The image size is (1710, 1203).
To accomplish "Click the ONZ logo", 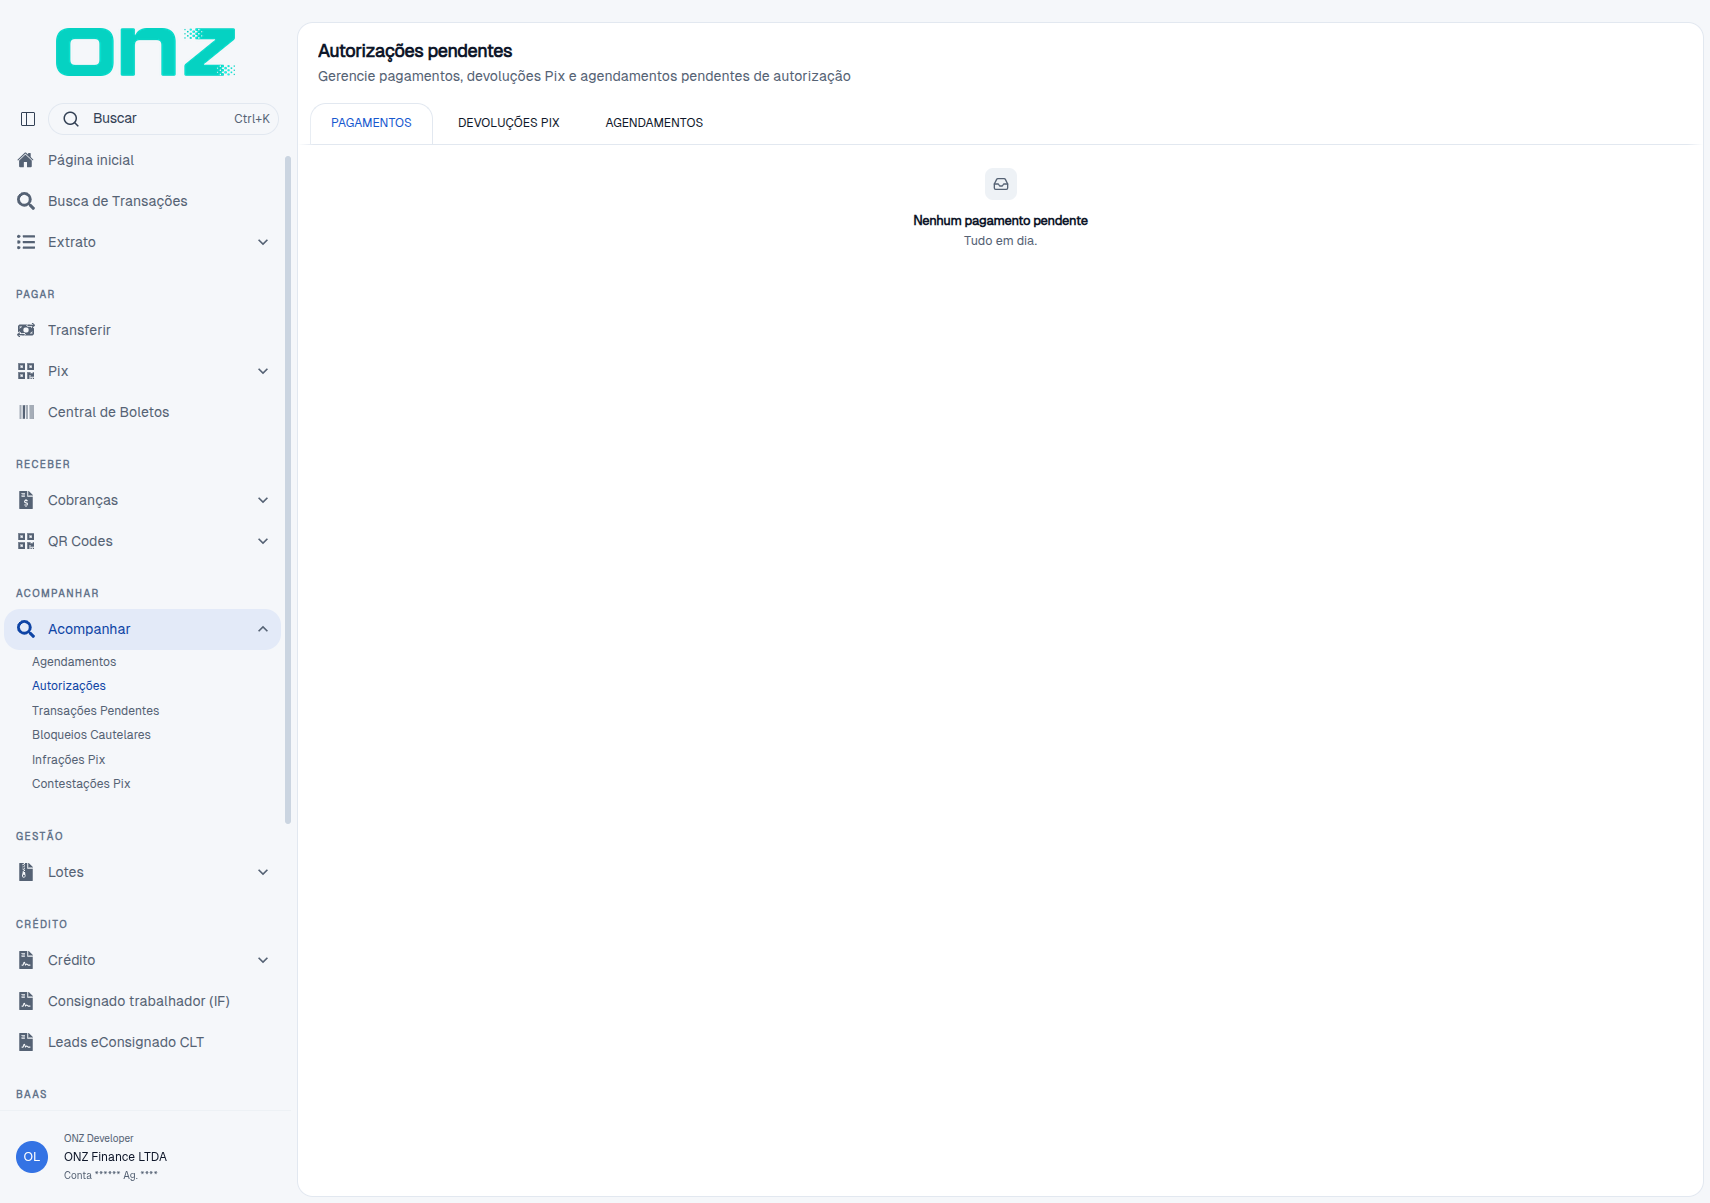I will (x=146, y=52).
